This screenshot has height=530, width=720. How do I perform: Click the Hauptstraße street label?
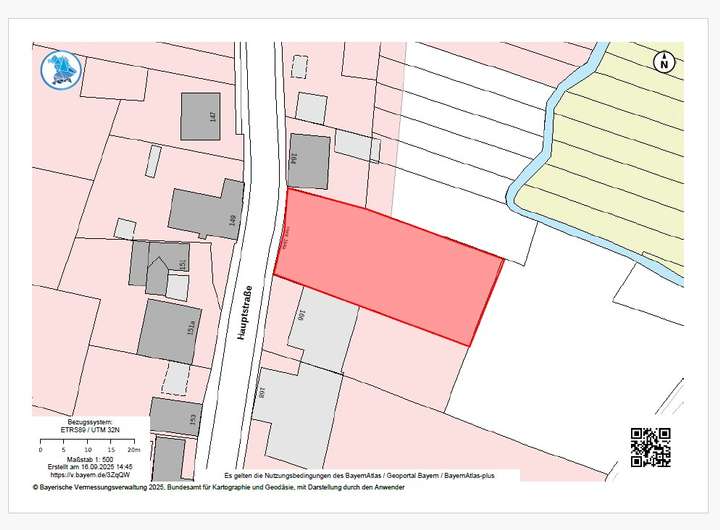[x=242, y=313]
